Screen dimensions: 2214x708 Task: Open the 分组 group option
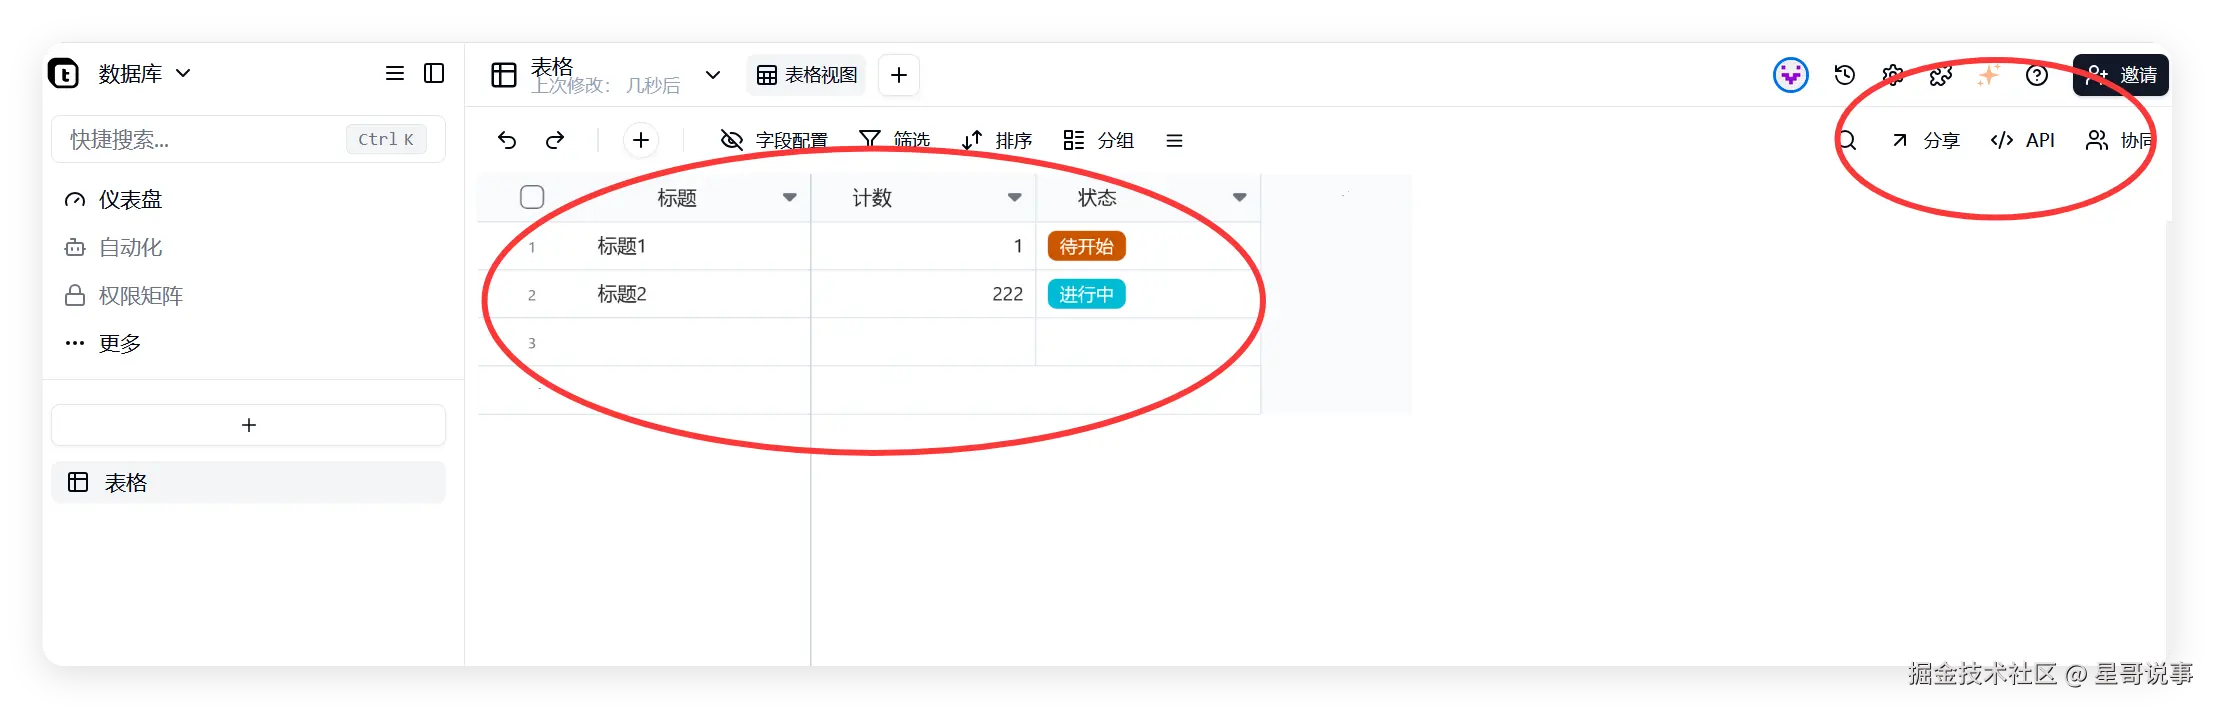[x=1098, y=140]
